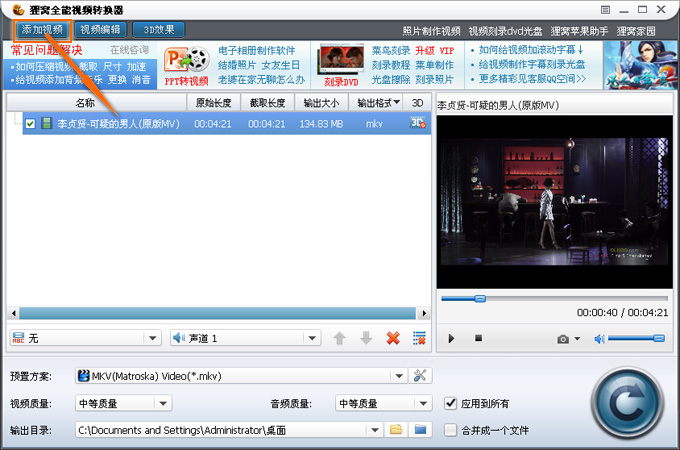
Task: Click the left arrow of the horizontal scrollbar
Action: 13,313
